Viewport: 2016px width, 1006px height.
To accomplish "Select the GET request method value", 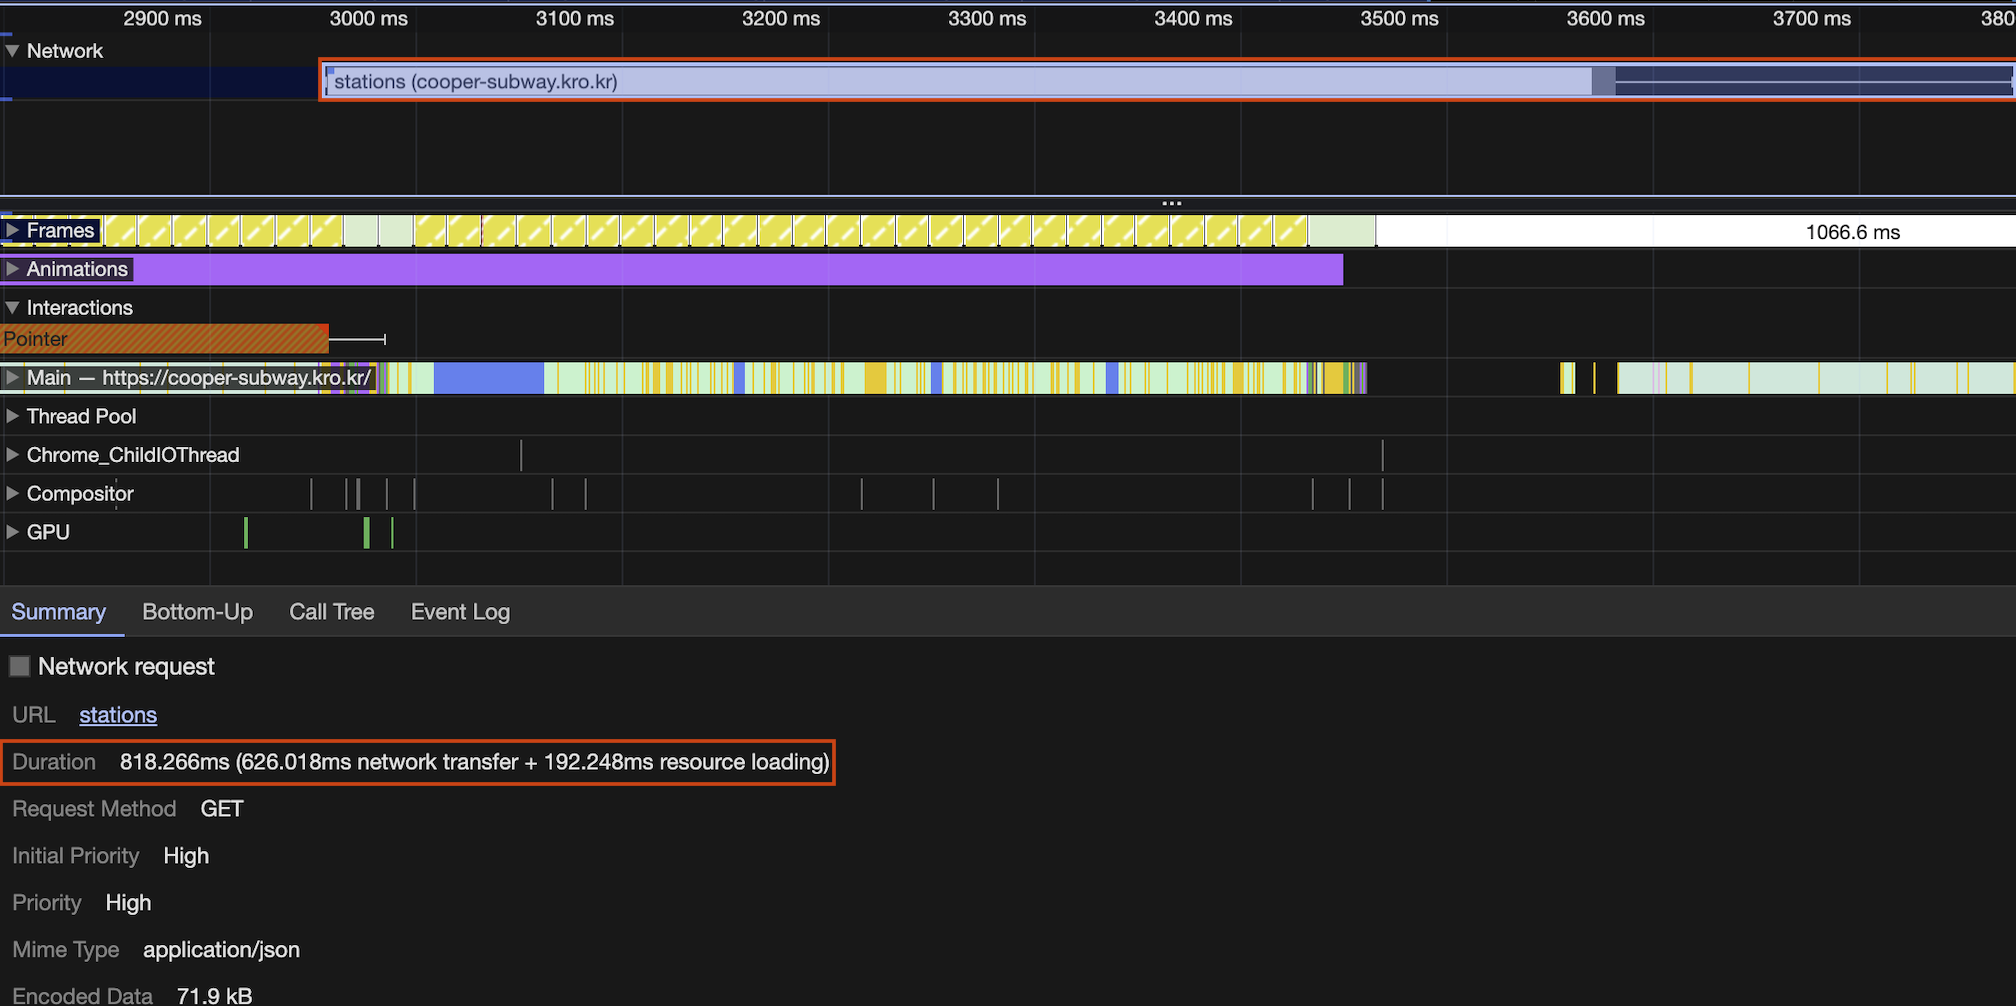I will [x=222, y=809].
